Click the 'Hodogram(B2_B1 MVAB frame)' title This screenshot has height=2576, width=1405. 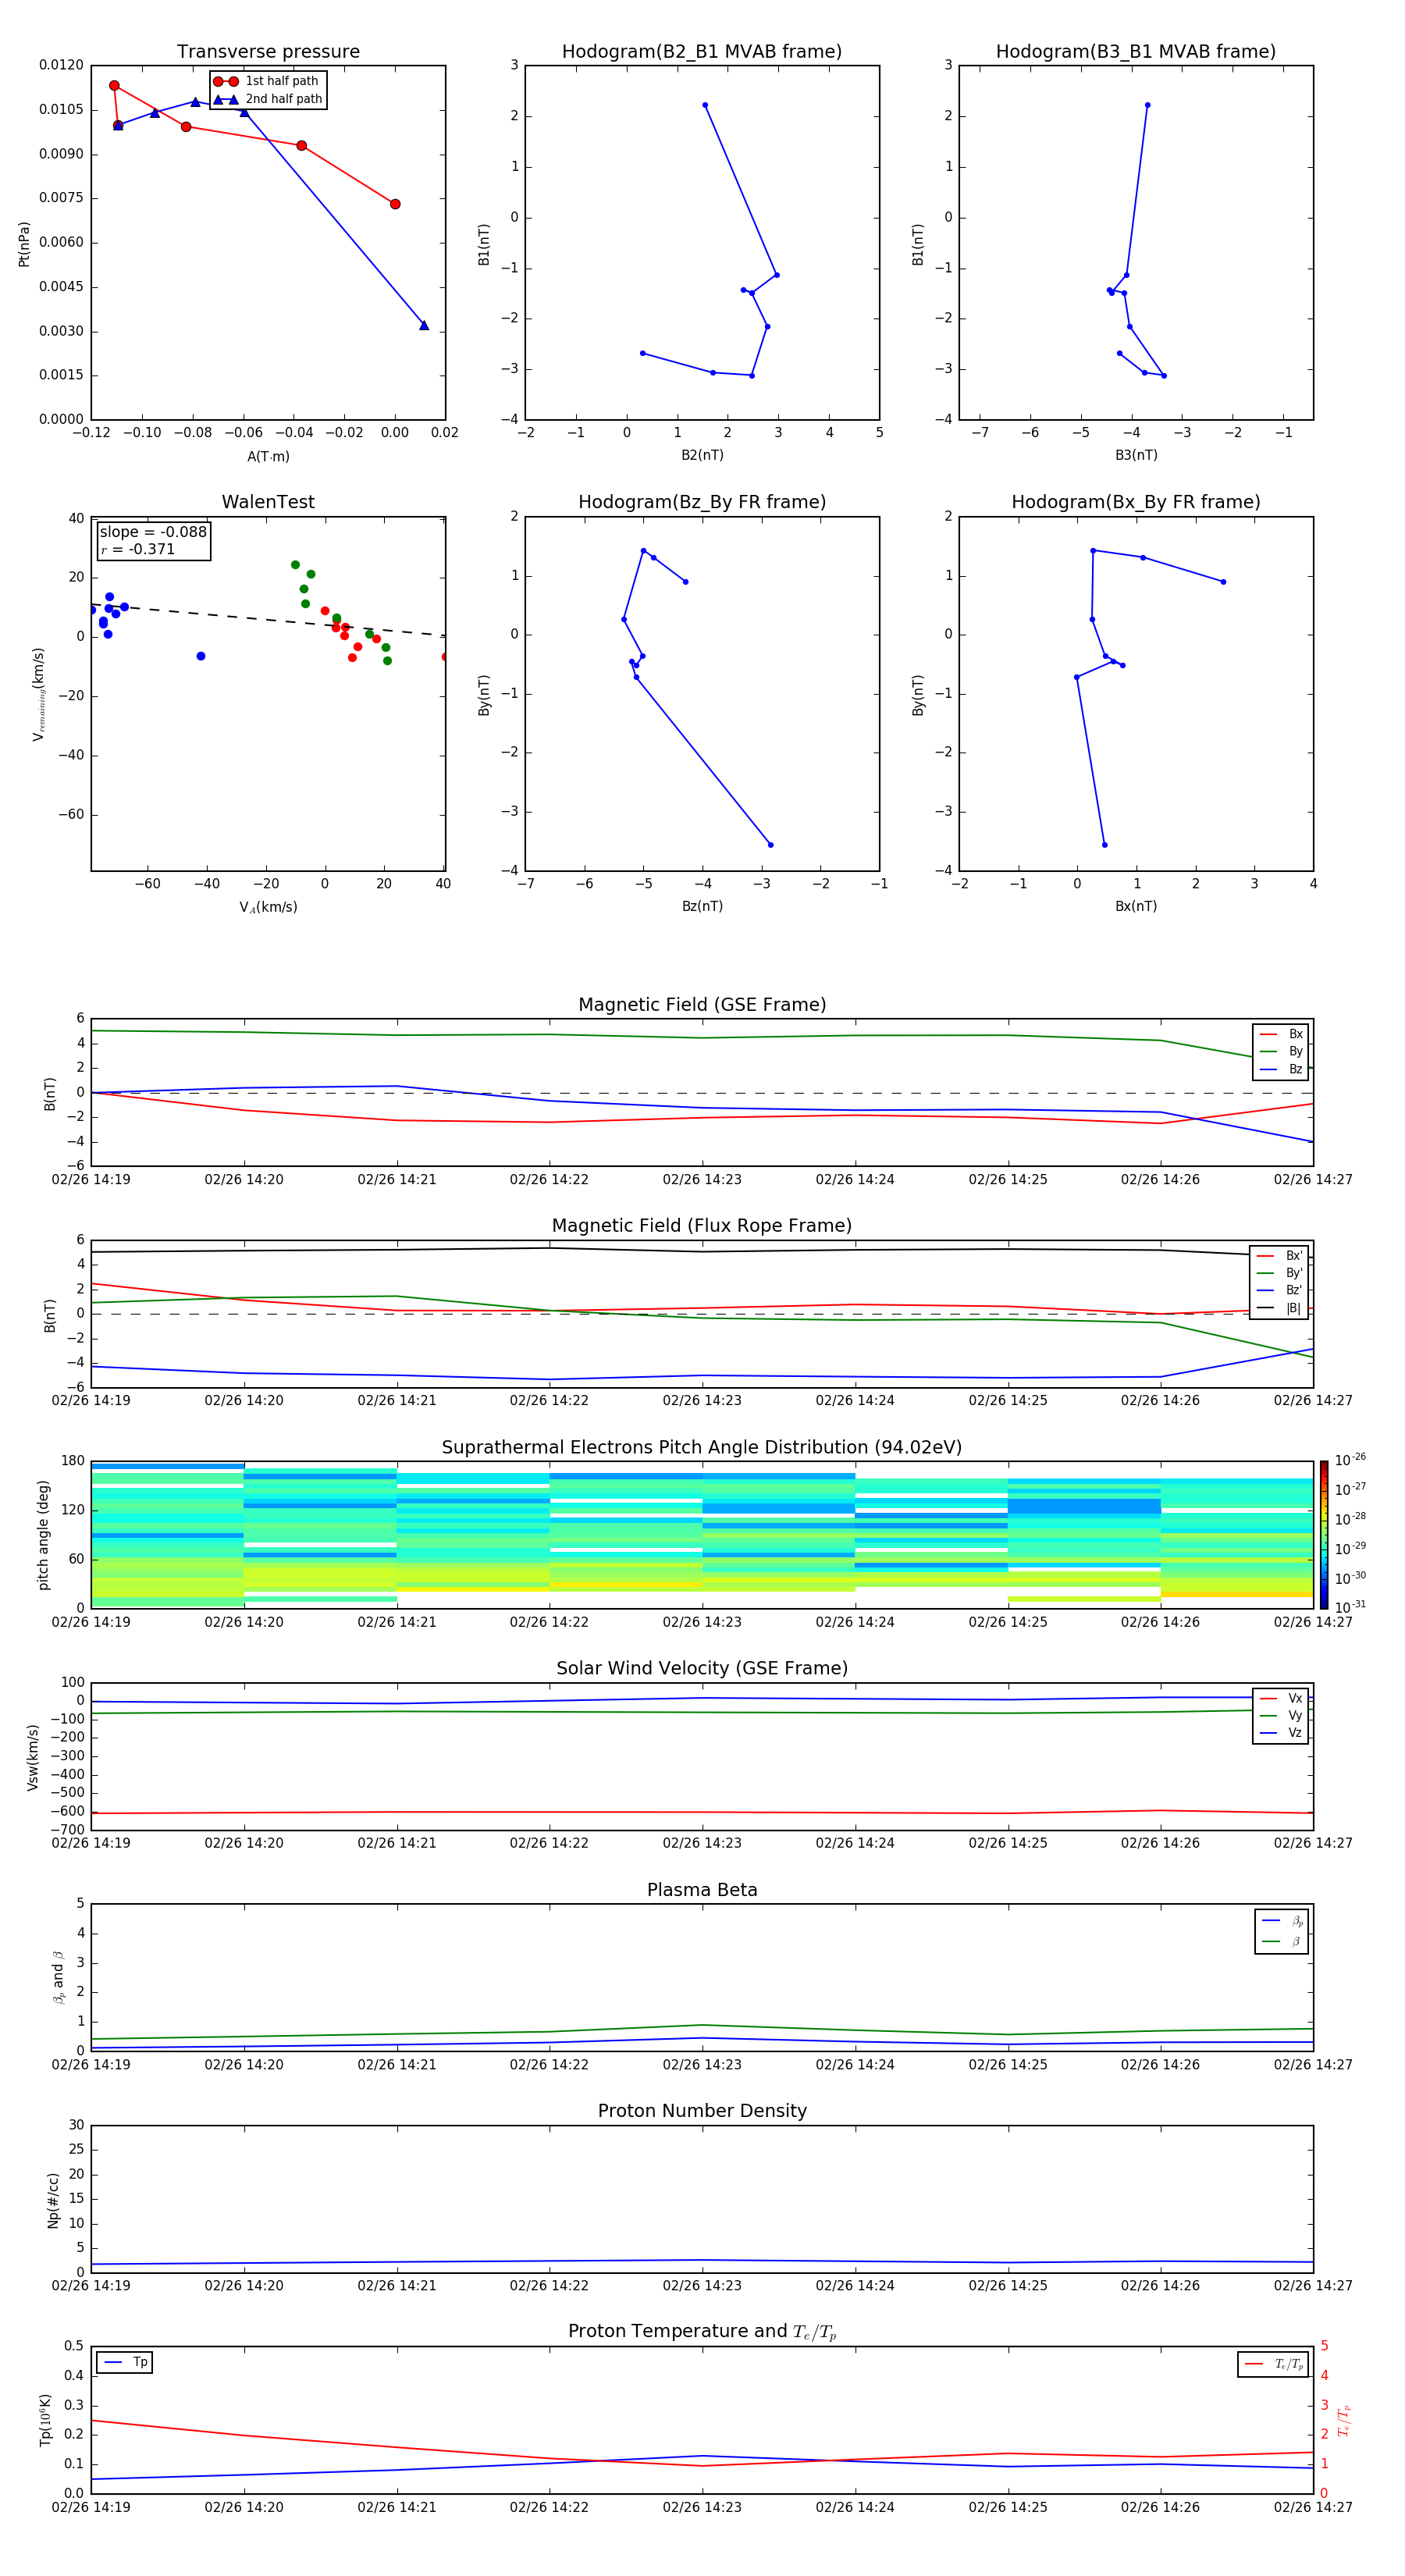point(702,52)
